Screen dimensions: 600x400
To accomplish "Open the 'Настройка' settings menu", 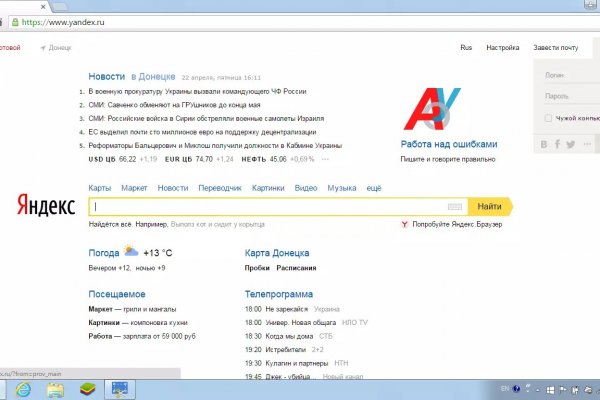I will tap(502, 48).
